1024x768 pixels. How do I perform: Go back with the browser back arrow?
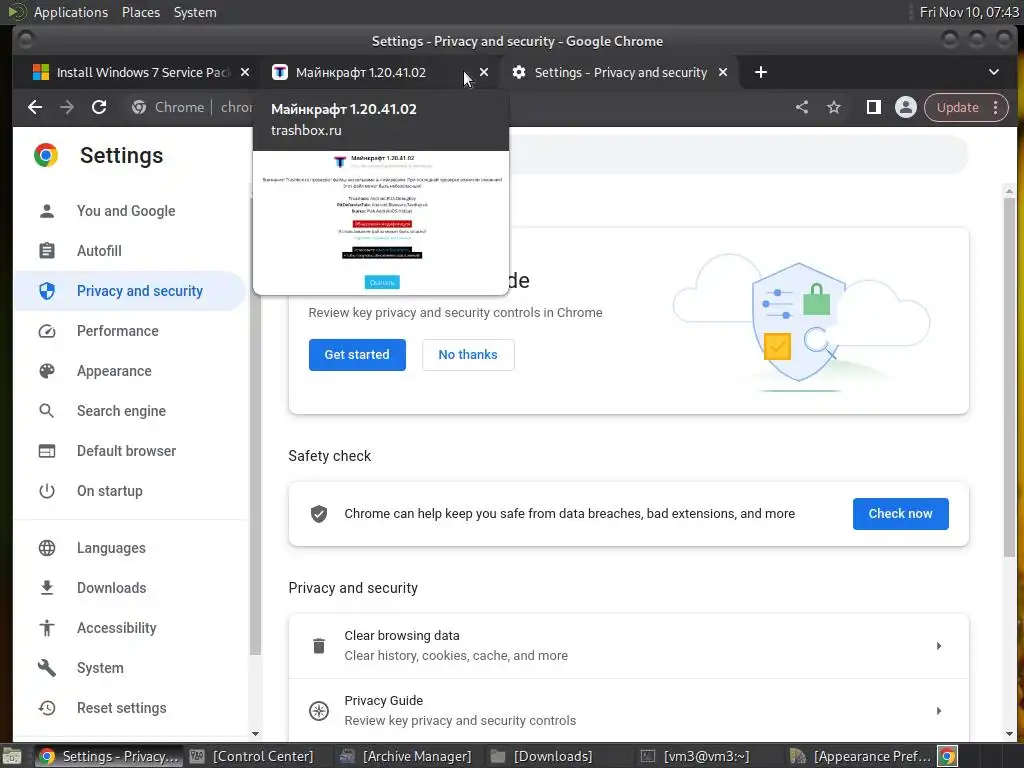click(35, 107)
